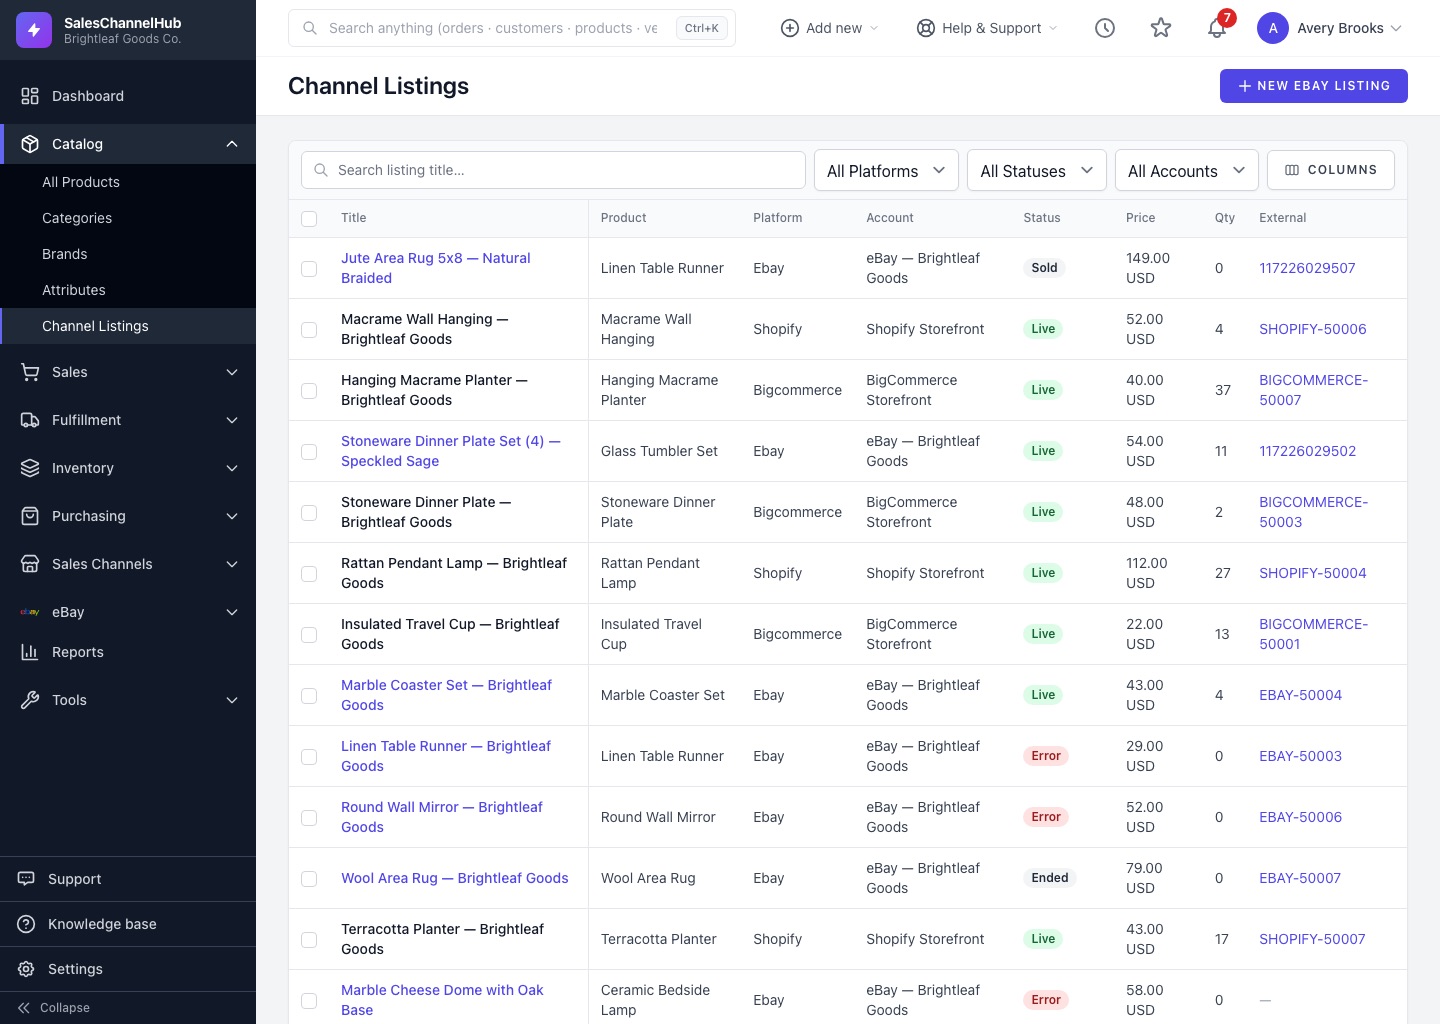Open the All Platforms dropdown
1440x1024 pixels.
point(886,170)
